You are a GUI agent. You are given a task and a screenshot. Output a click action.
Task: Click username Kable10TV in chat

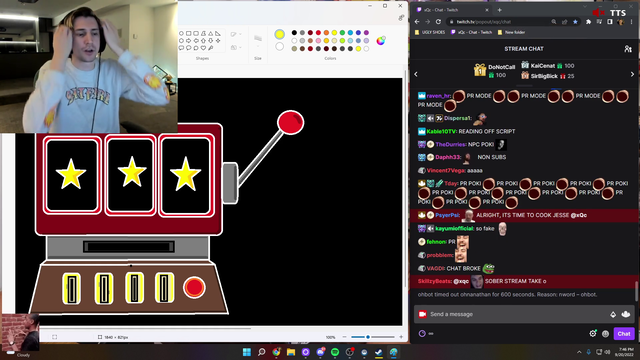441,131
